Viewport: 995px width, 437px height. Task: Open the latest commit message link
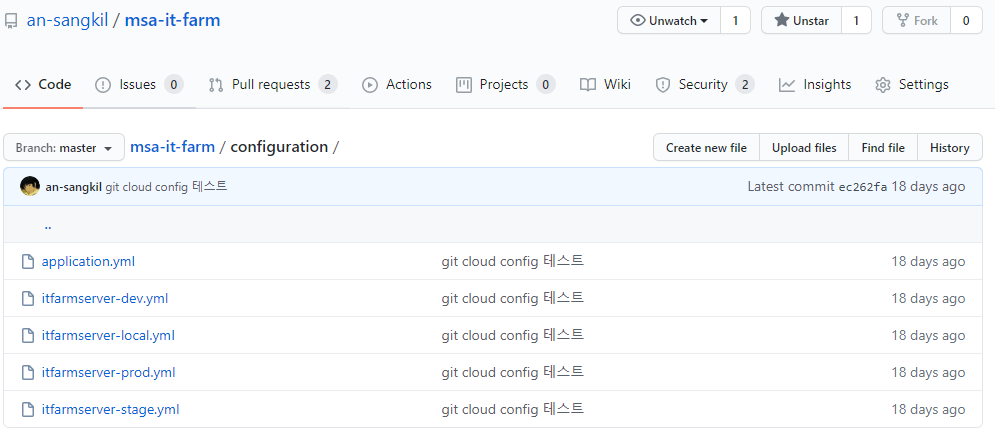[x=166, y=186]
